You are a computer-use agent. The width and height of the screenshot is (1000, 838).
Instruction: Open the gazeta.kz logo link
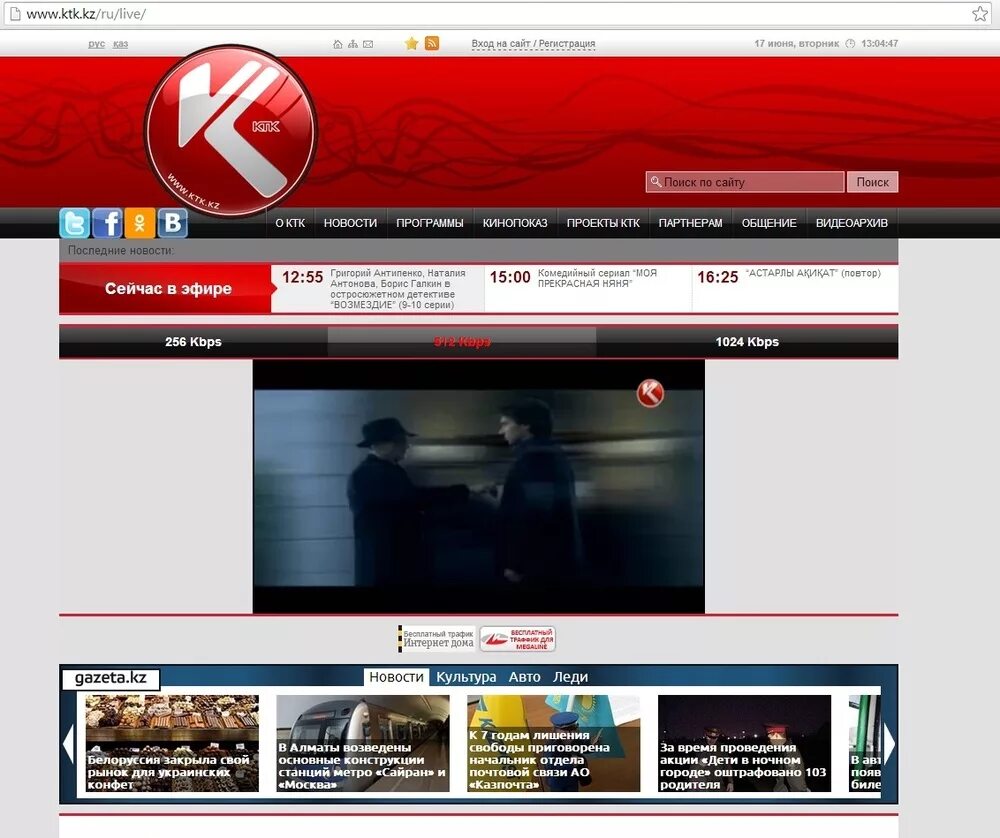coord(111,678)
